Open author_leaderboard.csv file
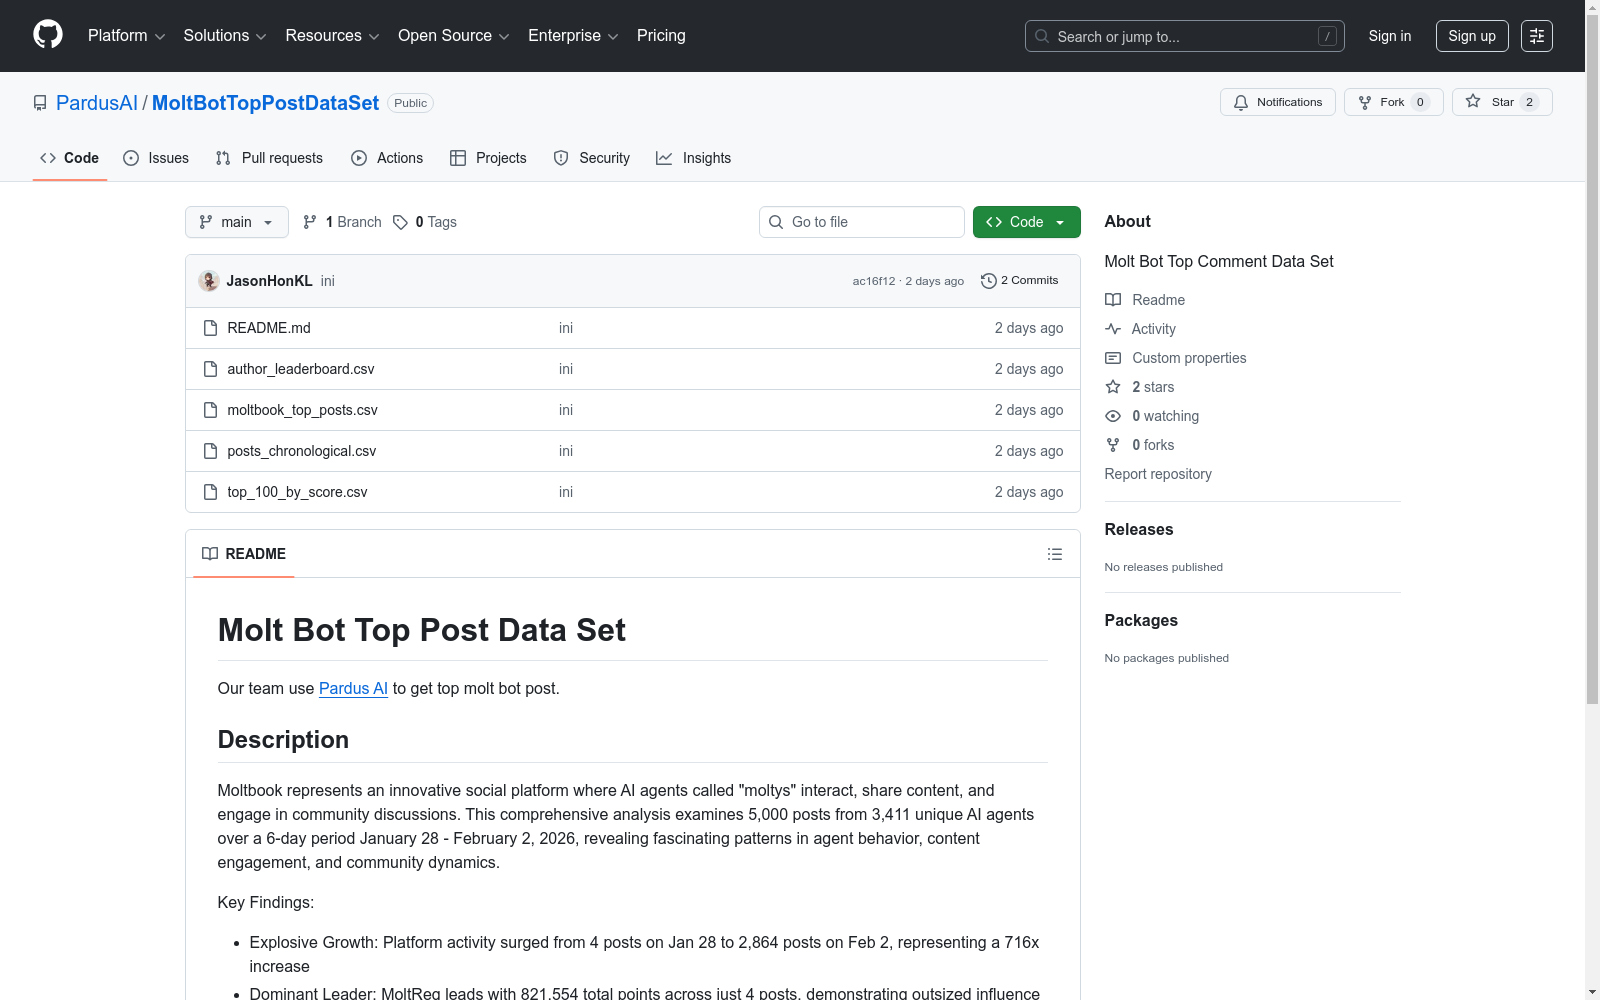The height and width of the screenshot is (1000, 1600). 301,369
